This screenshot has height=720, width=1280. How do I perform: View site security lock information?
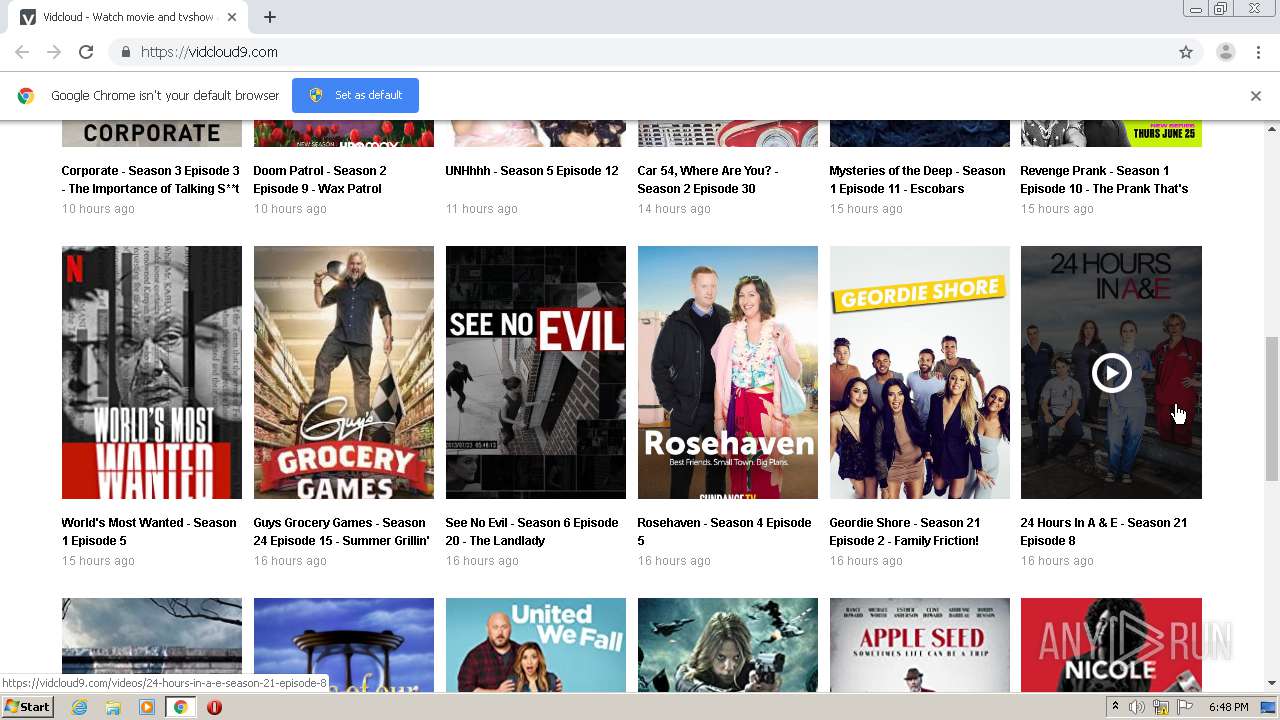(125, 52)
